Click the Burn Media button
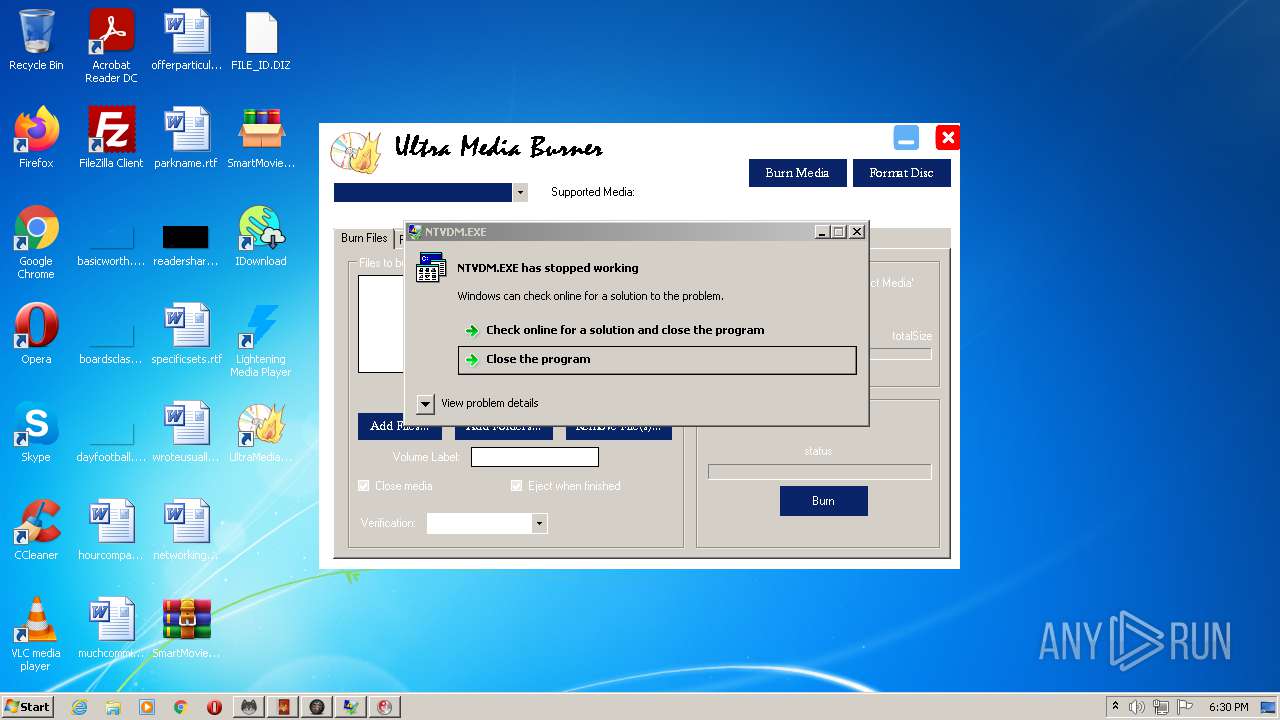This screenshot has width=1280, height=720. [x=797, y=173]
